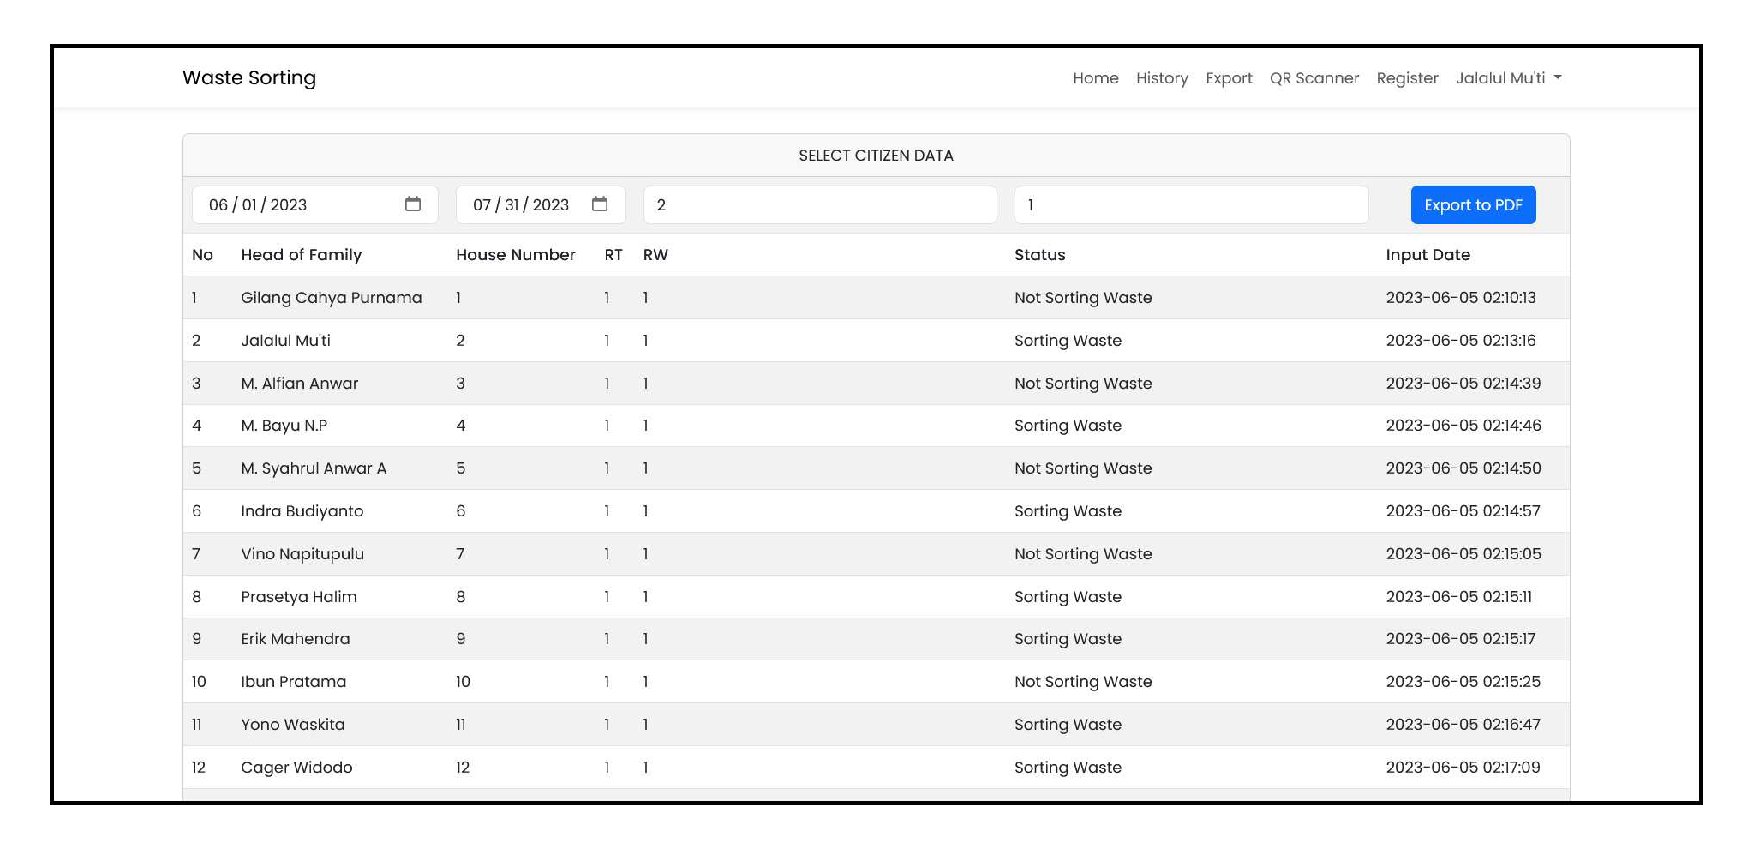Focus the input field containing 2

pyautogui.click(x=820, y=205)
